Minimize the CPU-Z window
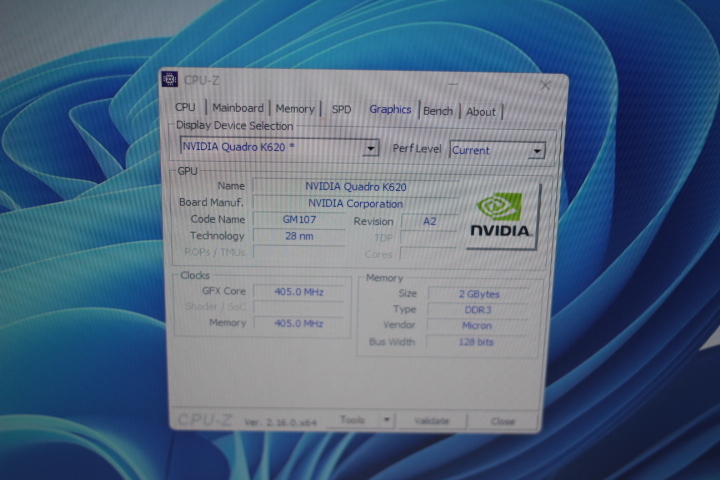 453,84
